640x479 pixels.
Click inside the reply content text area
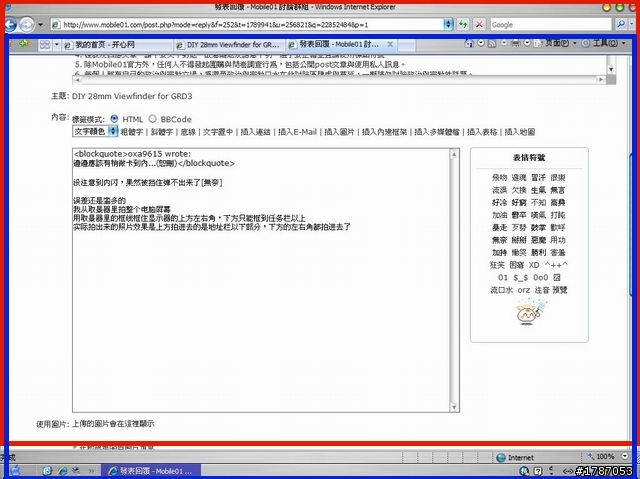[x=261, y=280]
